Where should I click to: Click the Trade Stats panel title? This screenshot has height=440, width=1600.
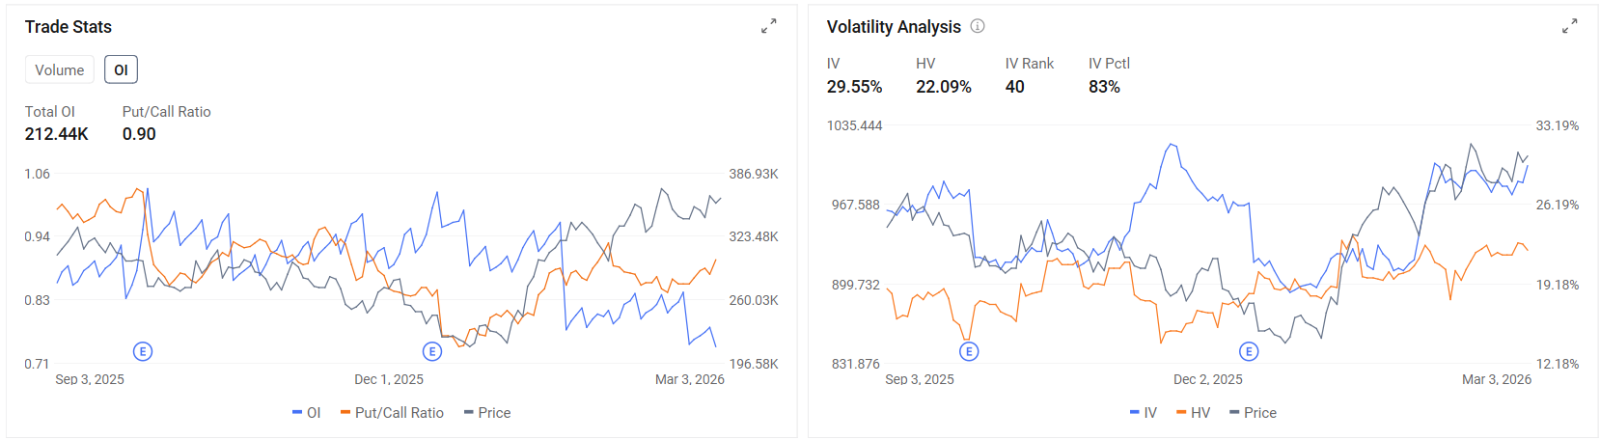[68, 27]
